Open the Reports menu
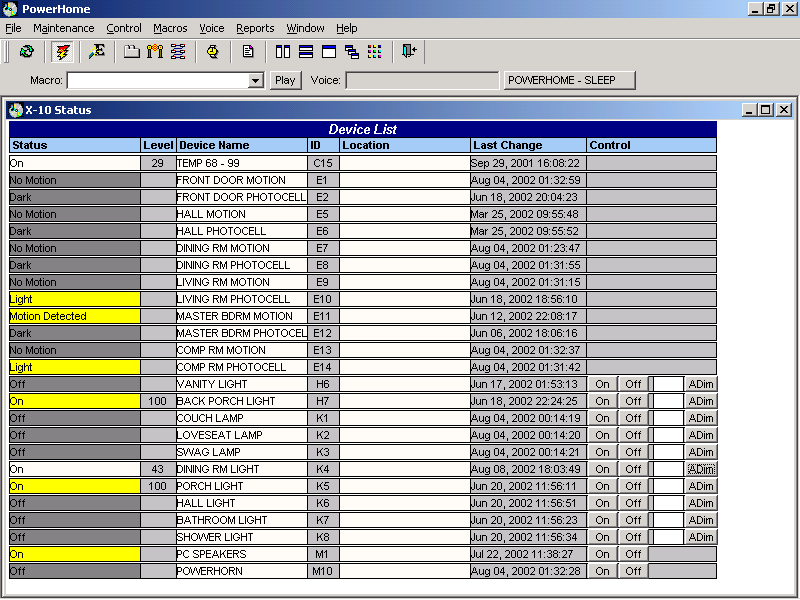Image resolution: width=800 pixels, height=600 pixels. point(255,29)
